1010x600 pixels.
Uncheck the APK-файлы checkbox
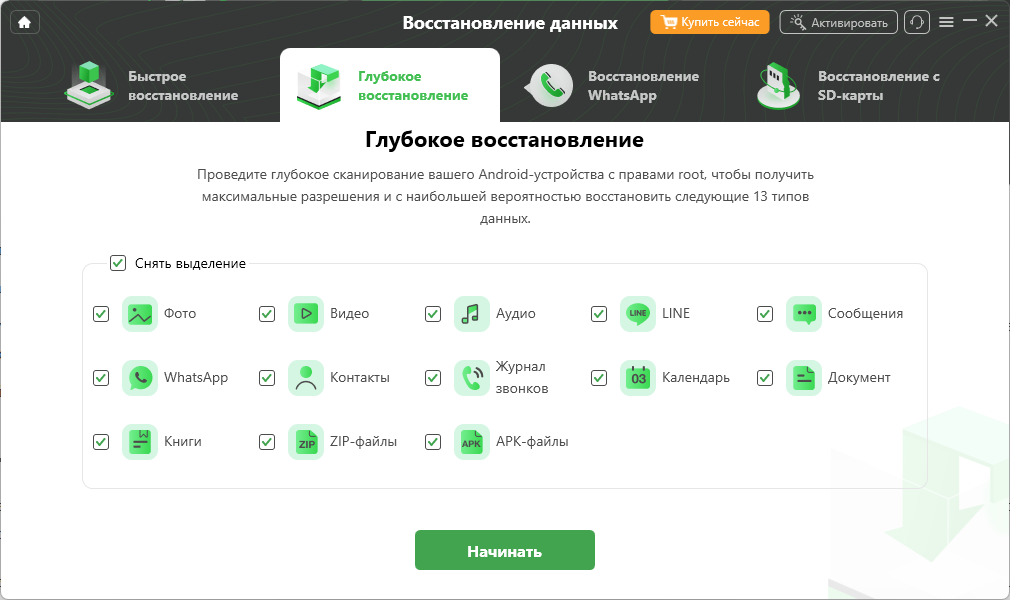pos(433,442)
